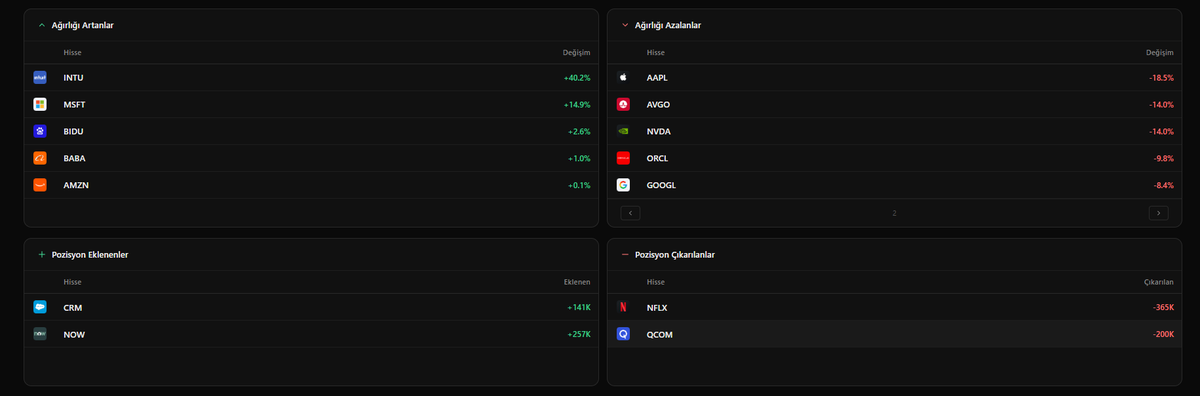
Task: Click the Eklenen column header
Action: click(577, 282)
